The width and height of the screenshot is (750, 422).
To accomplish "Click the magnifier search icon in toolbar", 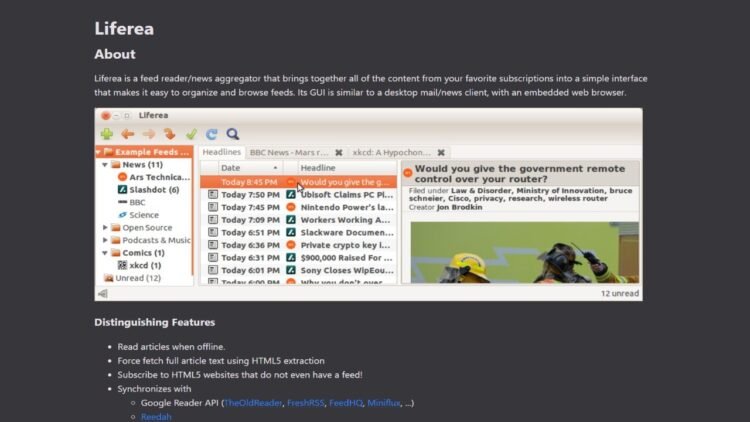I will 233,134.
